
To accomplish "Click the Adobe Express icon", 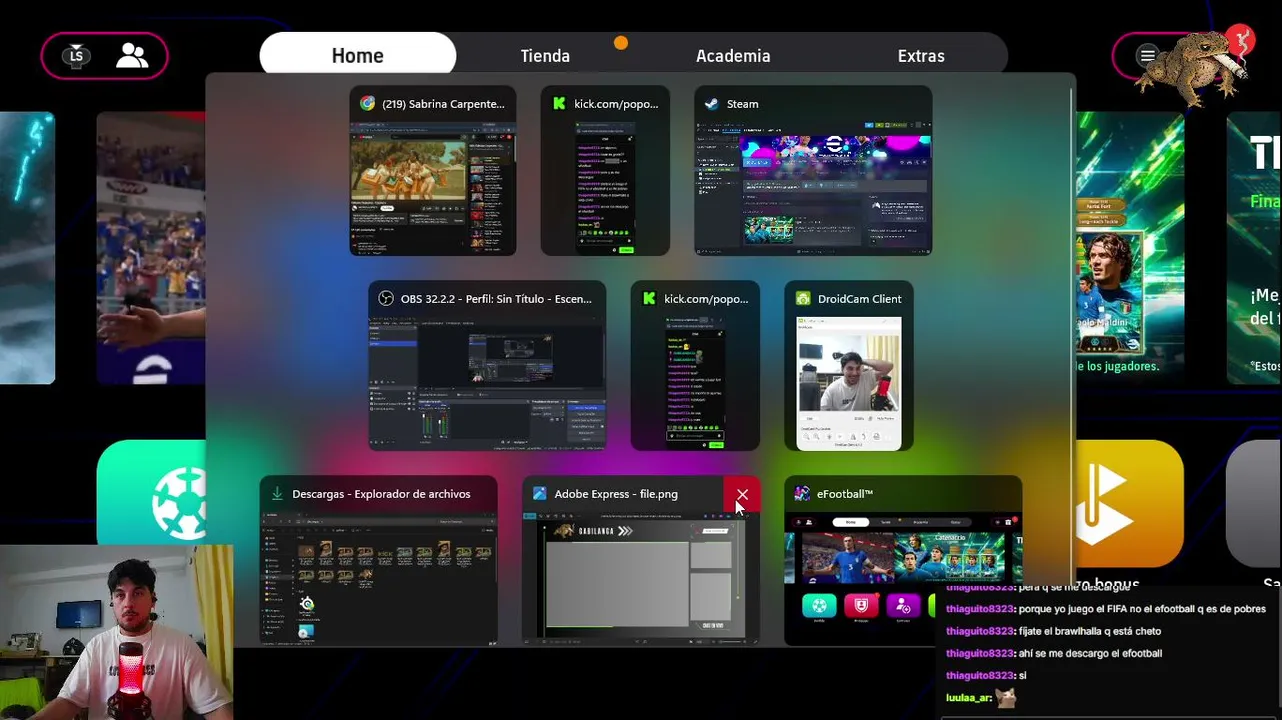I will (539, 494).
